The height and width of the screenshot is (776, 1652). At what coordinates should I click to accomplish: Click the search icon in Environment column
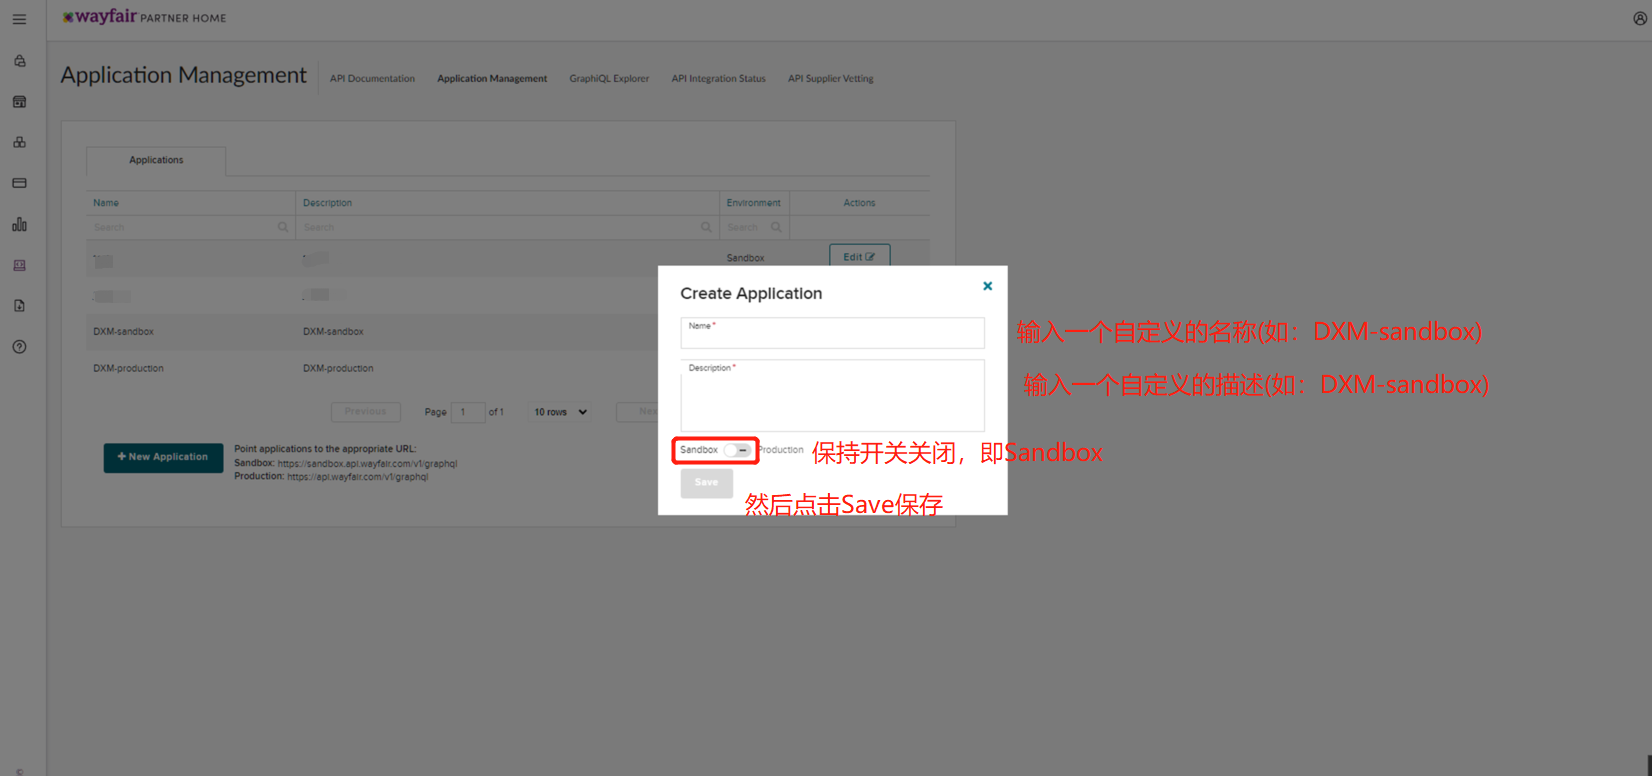pyautogui.click(x=776, y=227)
